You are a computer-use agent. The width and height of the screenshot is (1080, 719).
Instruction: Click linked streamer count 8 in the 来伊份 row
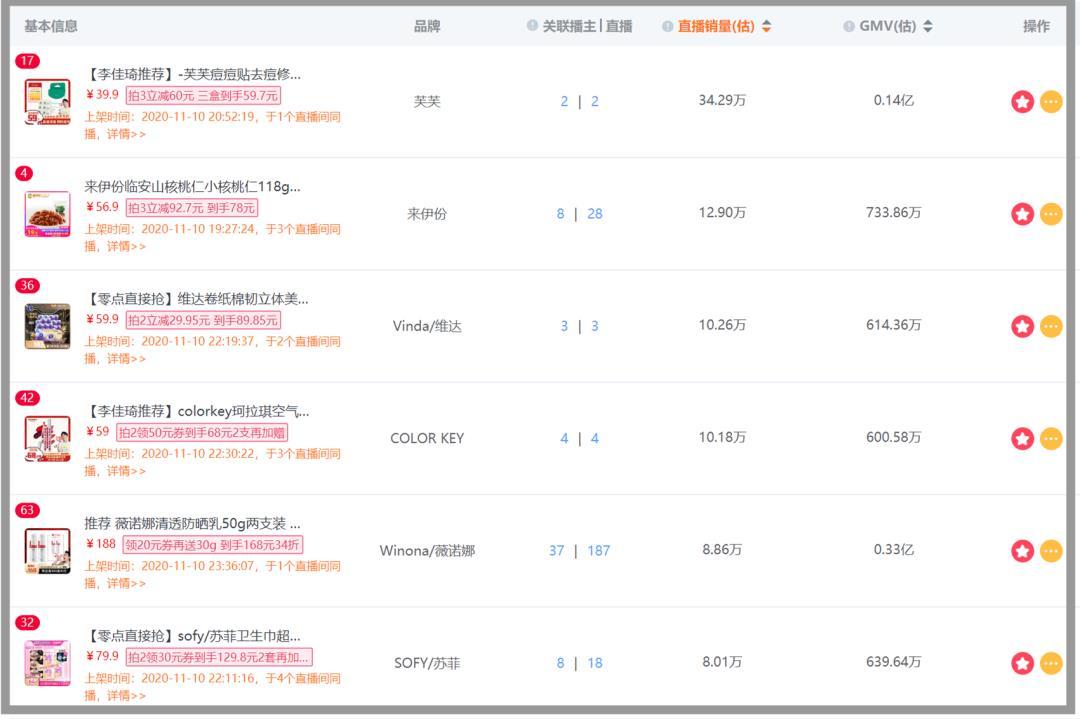[x=561, y=214]
